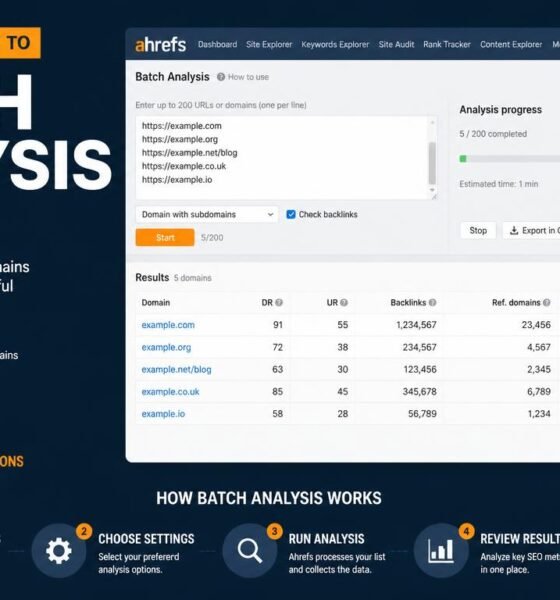Sort by the UR column header

[332, 302]
